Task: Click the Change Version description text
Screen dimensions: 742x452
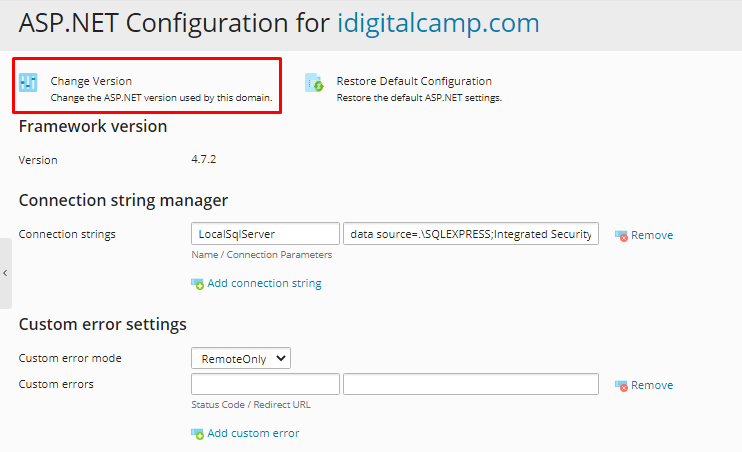Action: pos(162,98)
